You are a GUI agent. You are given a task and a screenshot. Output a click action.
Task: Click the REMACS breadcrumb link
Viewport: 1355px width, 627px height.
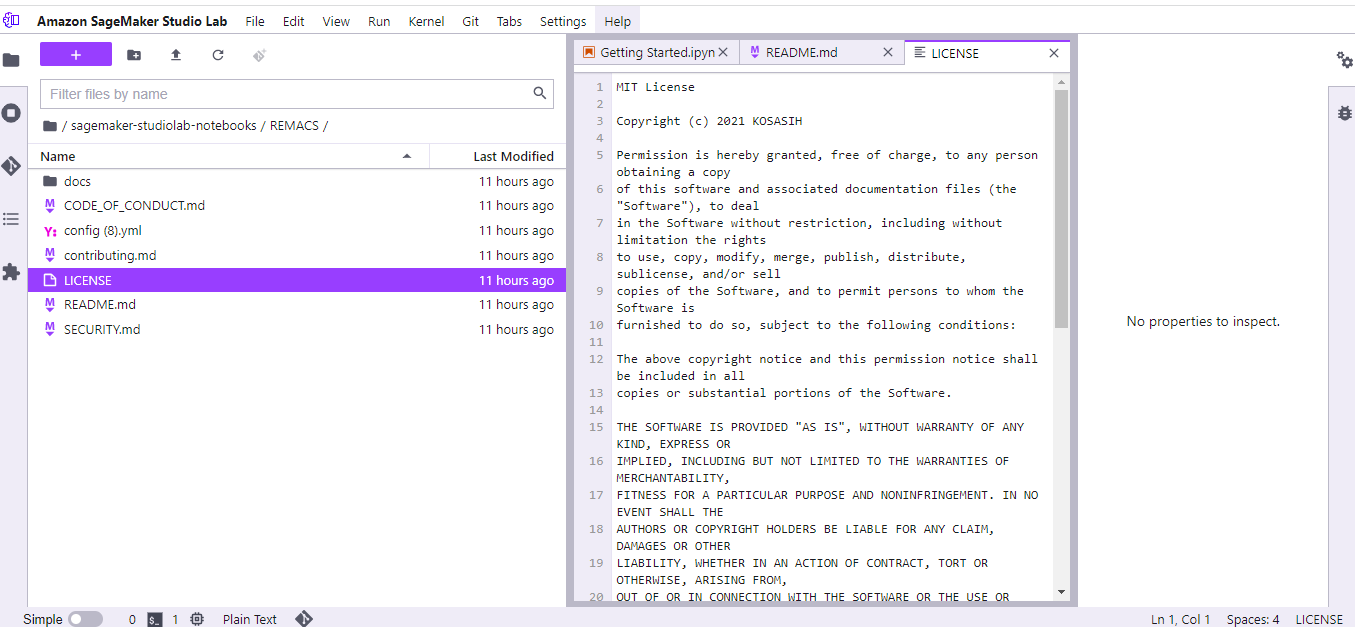tap(295, 126)
